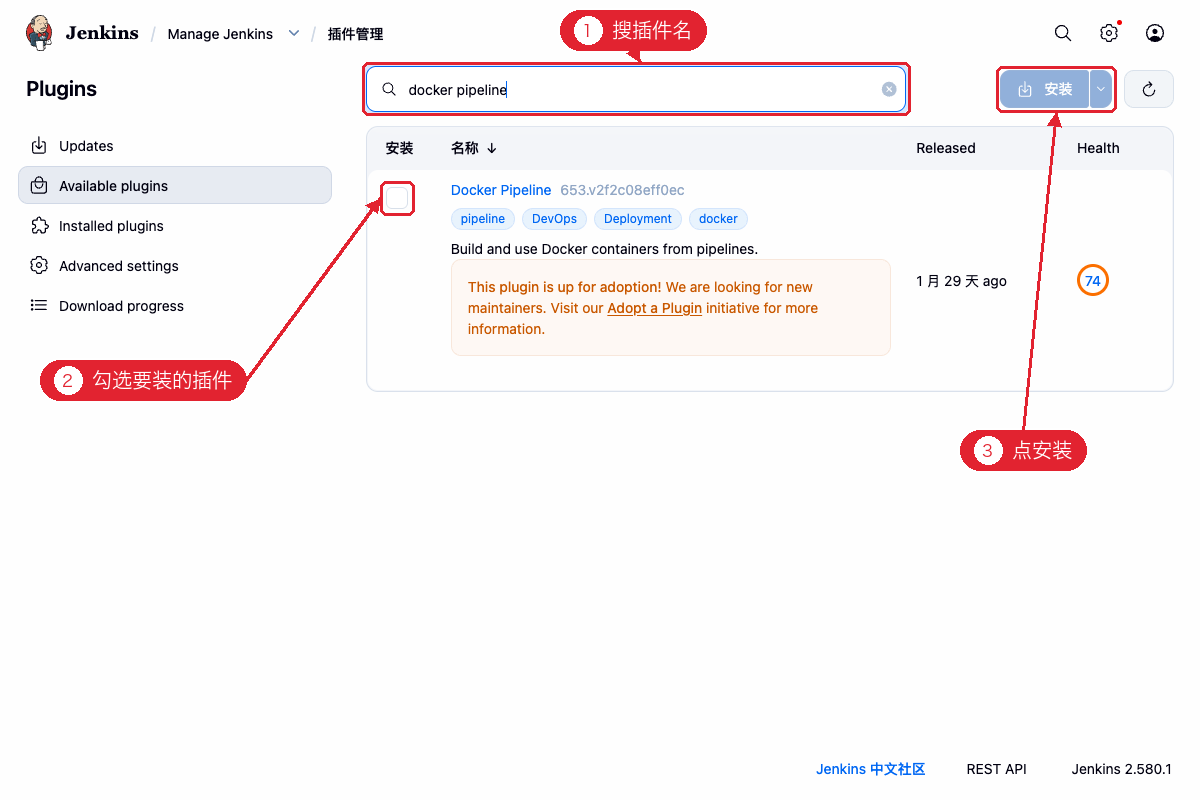Show Download progress page

pyautogui.click(x=175, y=306)
